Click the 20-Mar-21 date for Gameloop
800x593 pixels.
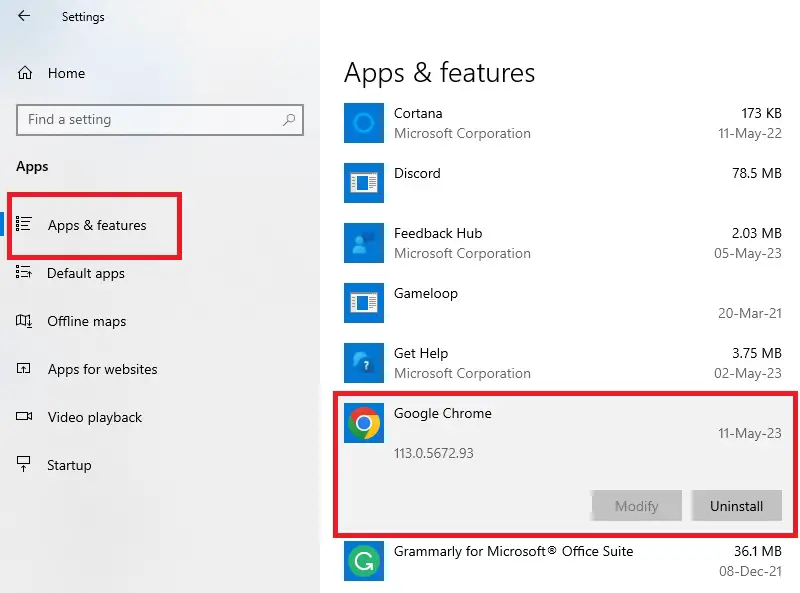pyautogui.click(x=749, y=313)
